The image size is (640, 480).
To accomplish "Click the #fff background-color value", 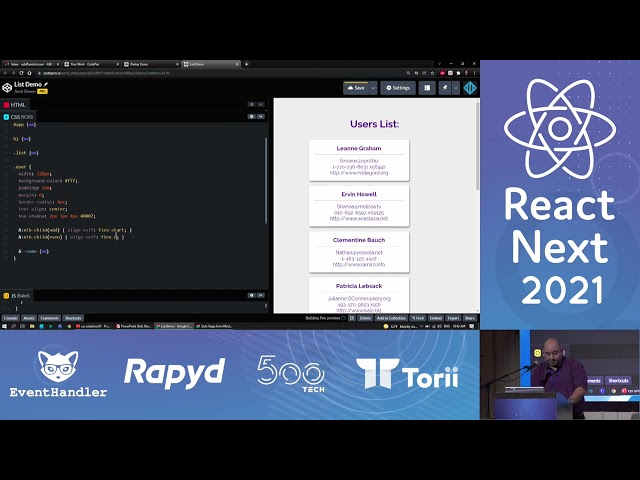I will (x=70, y=181).
